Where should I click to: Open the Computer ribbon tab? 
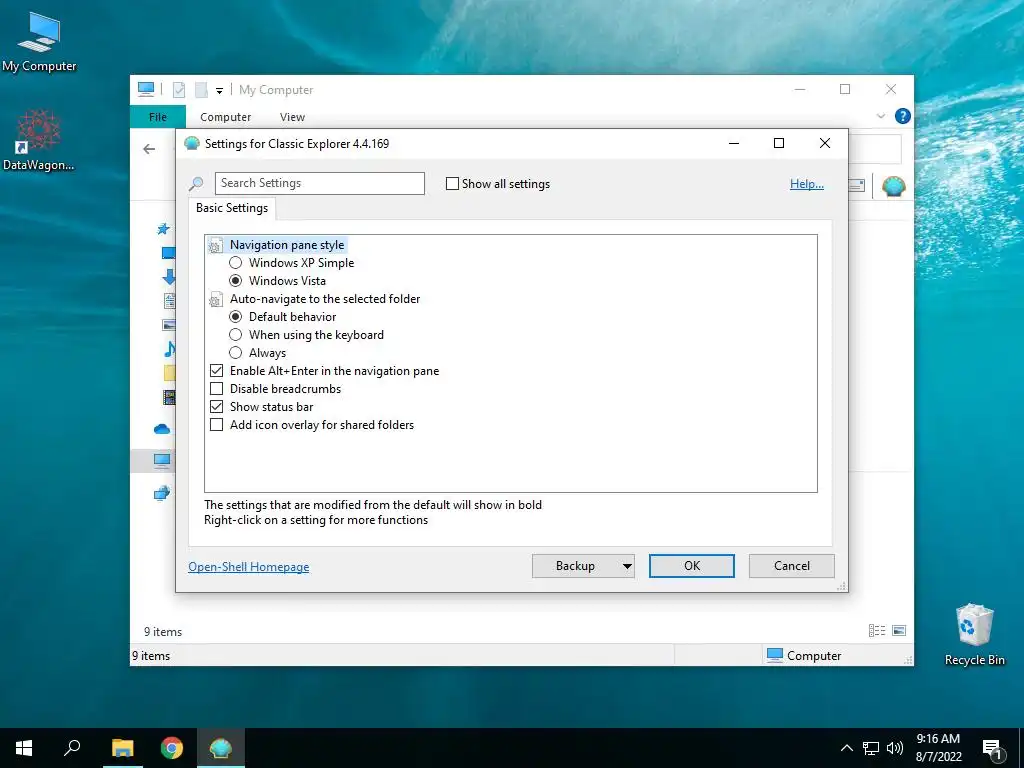[x=225, y=117]
